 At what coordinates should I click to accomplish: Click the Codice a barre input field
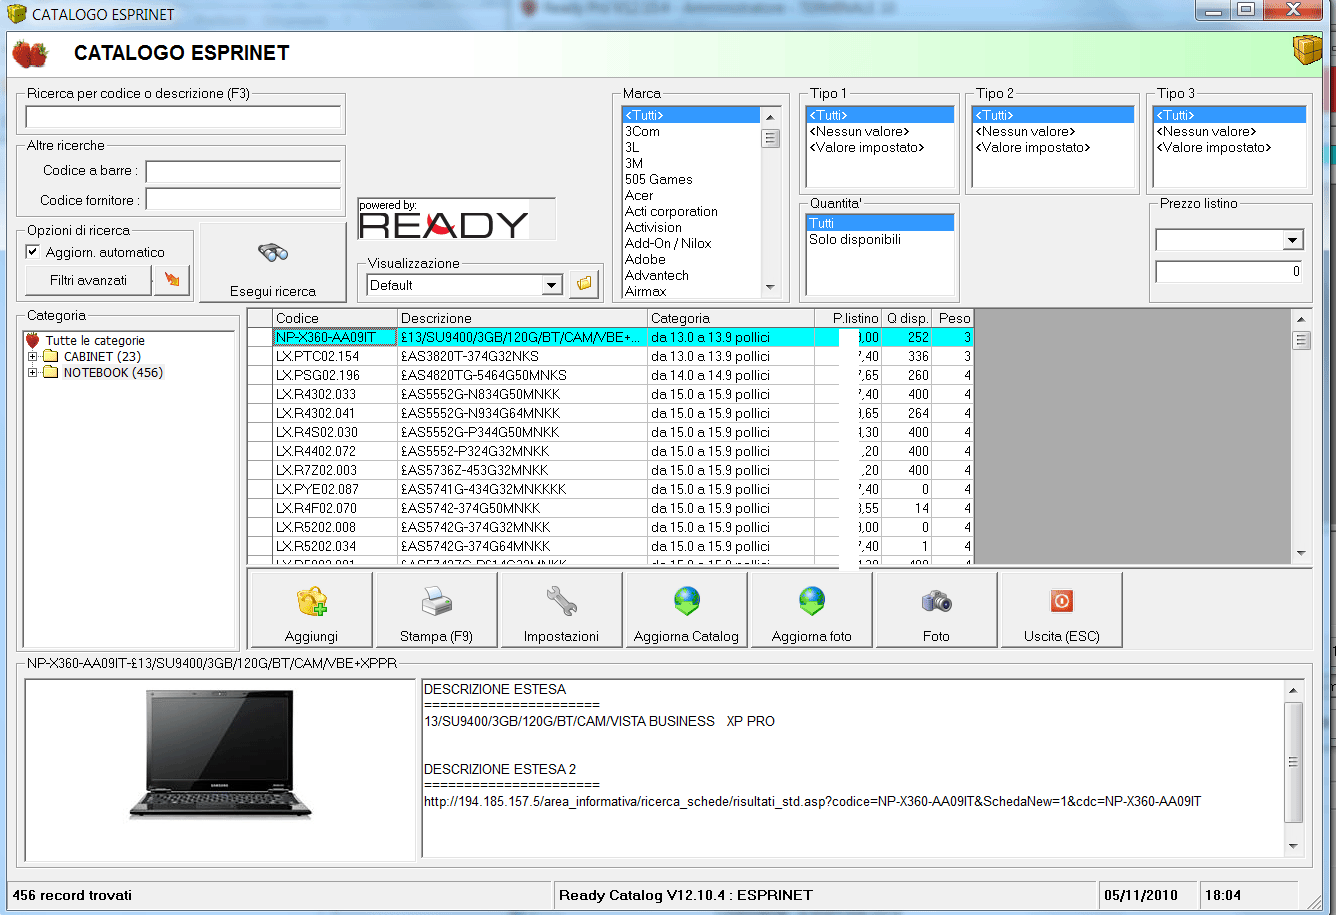pyautogui.click(x=243, y=172)
